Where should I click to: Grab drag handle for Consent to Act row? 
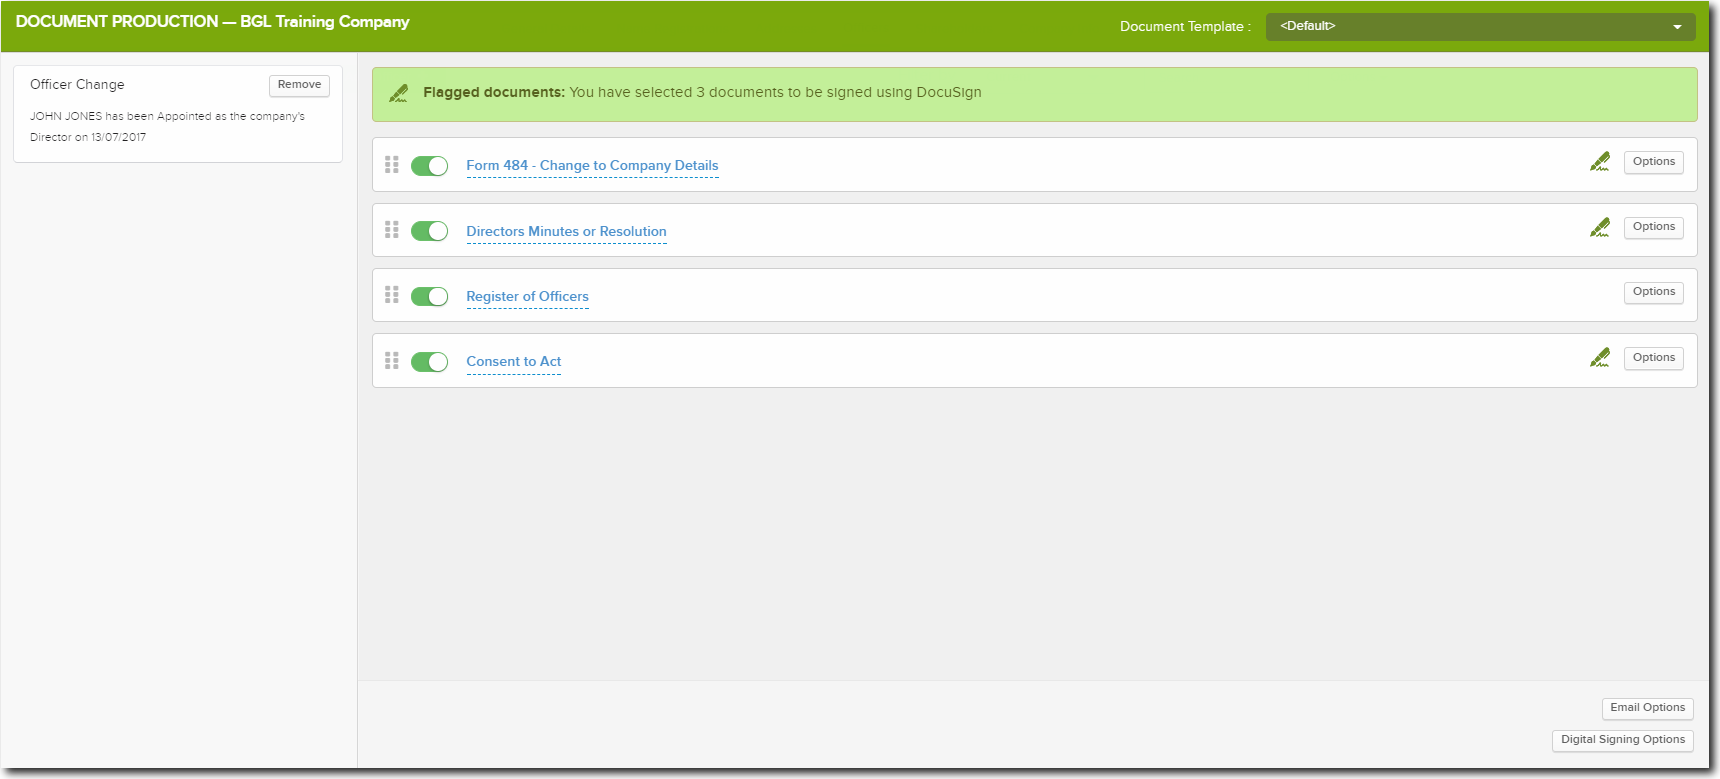(392, 361)
